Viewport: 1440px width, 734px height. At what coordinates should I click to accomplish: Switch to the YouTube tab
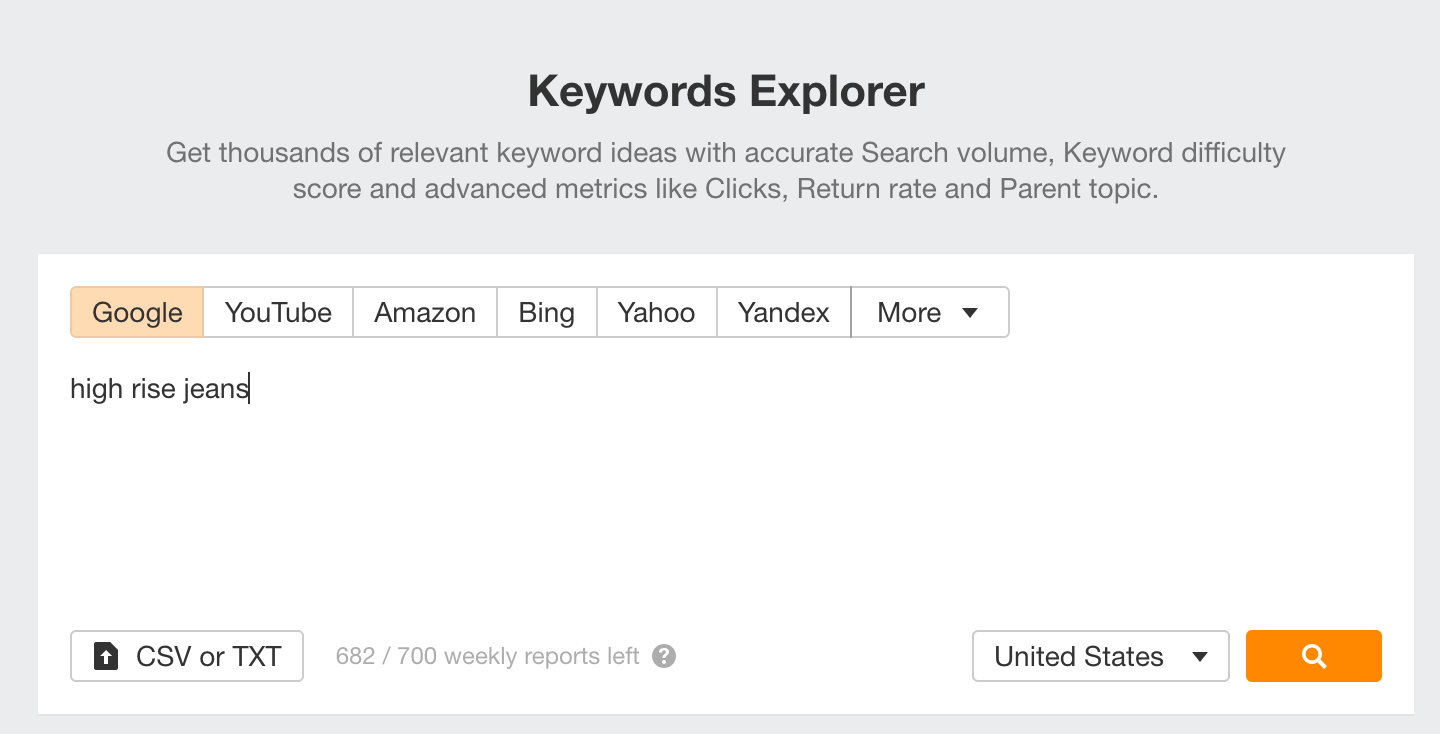pyautogui.click(x=278, y=313)
